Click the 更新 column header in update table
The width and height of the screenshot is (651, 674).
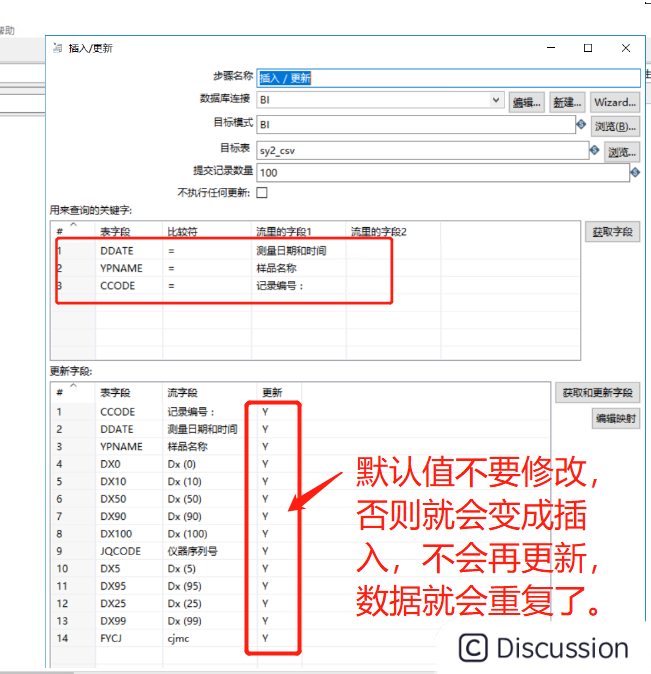click(x=272, y=392)
